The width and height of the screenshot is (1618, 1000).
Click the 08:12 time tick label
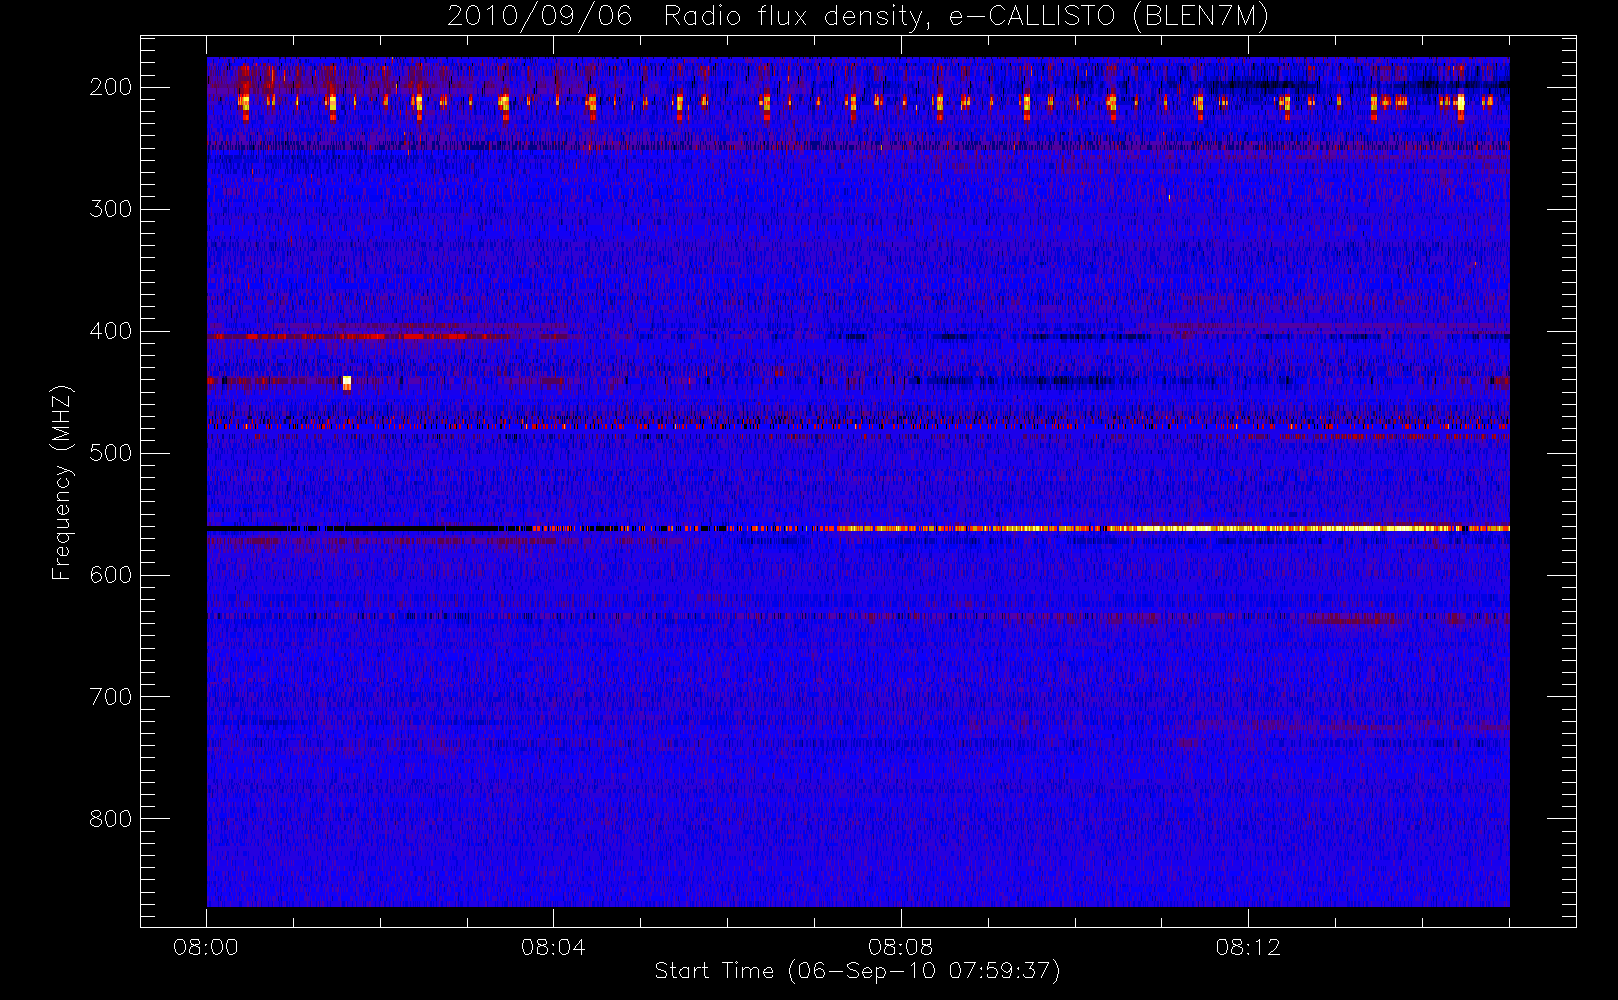click(1248, 947)
